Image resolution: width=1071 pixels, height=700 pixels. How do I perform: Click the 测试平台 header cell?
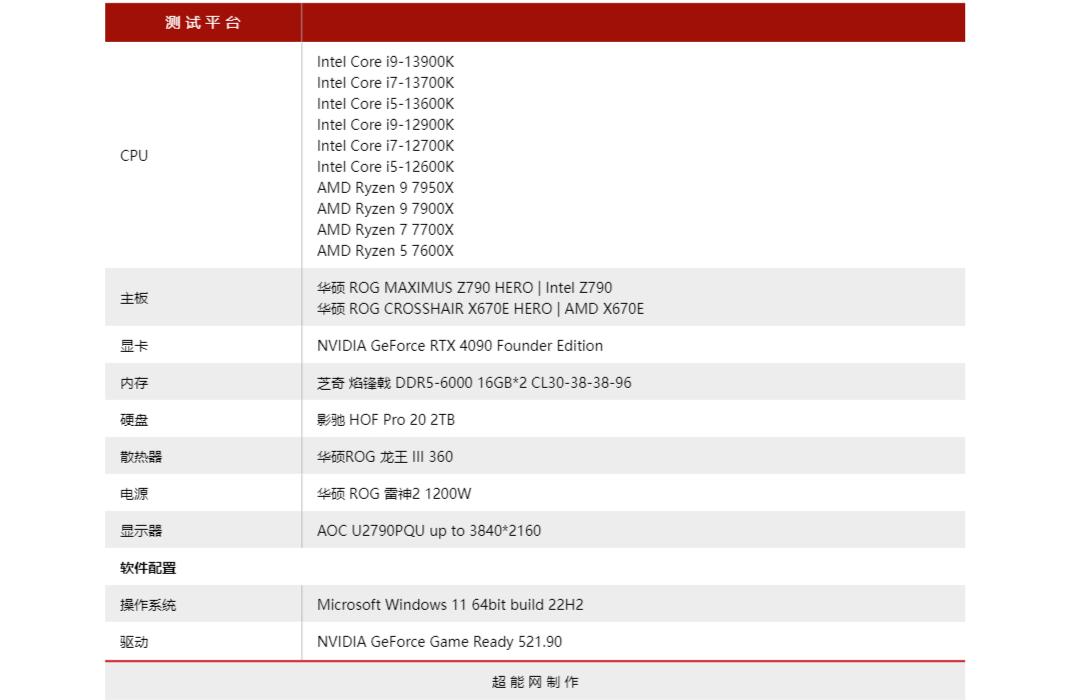pyautogui.click(x=203, y=23)
